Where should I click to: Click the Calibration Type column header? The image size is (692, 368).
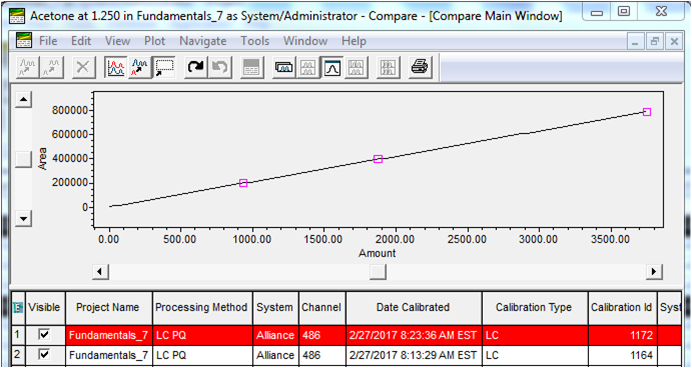535,308
